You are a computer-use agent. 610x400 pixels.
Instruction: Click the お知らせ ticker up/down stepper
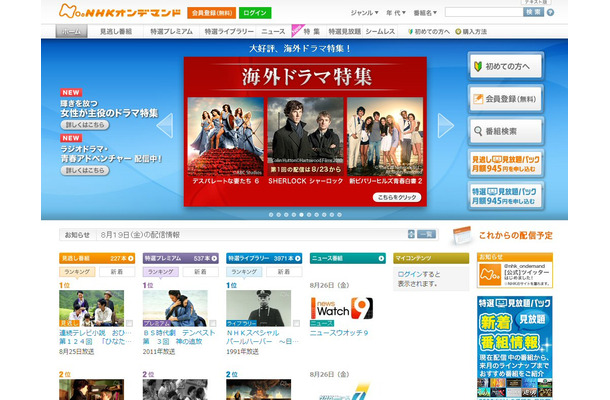411,234
